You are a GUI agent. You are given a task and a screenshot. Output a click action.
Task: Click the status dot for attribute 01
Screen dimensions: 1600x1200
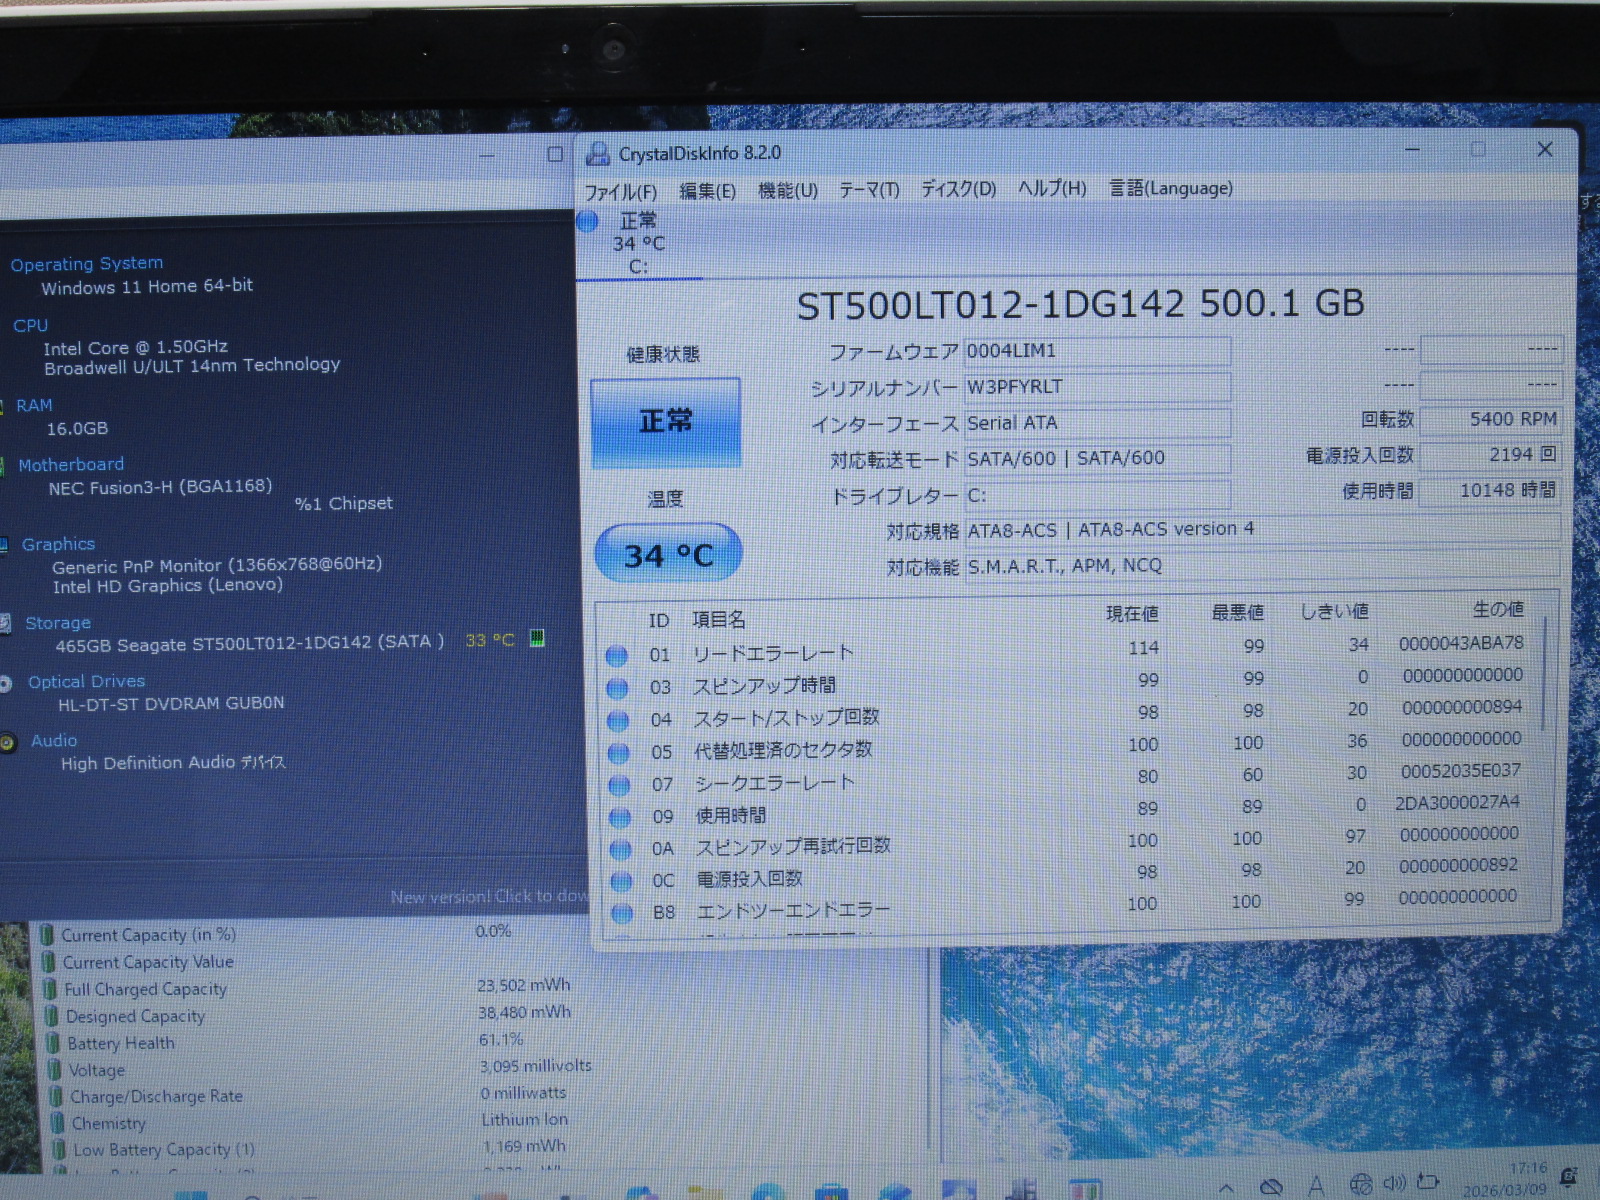(617, 656)
